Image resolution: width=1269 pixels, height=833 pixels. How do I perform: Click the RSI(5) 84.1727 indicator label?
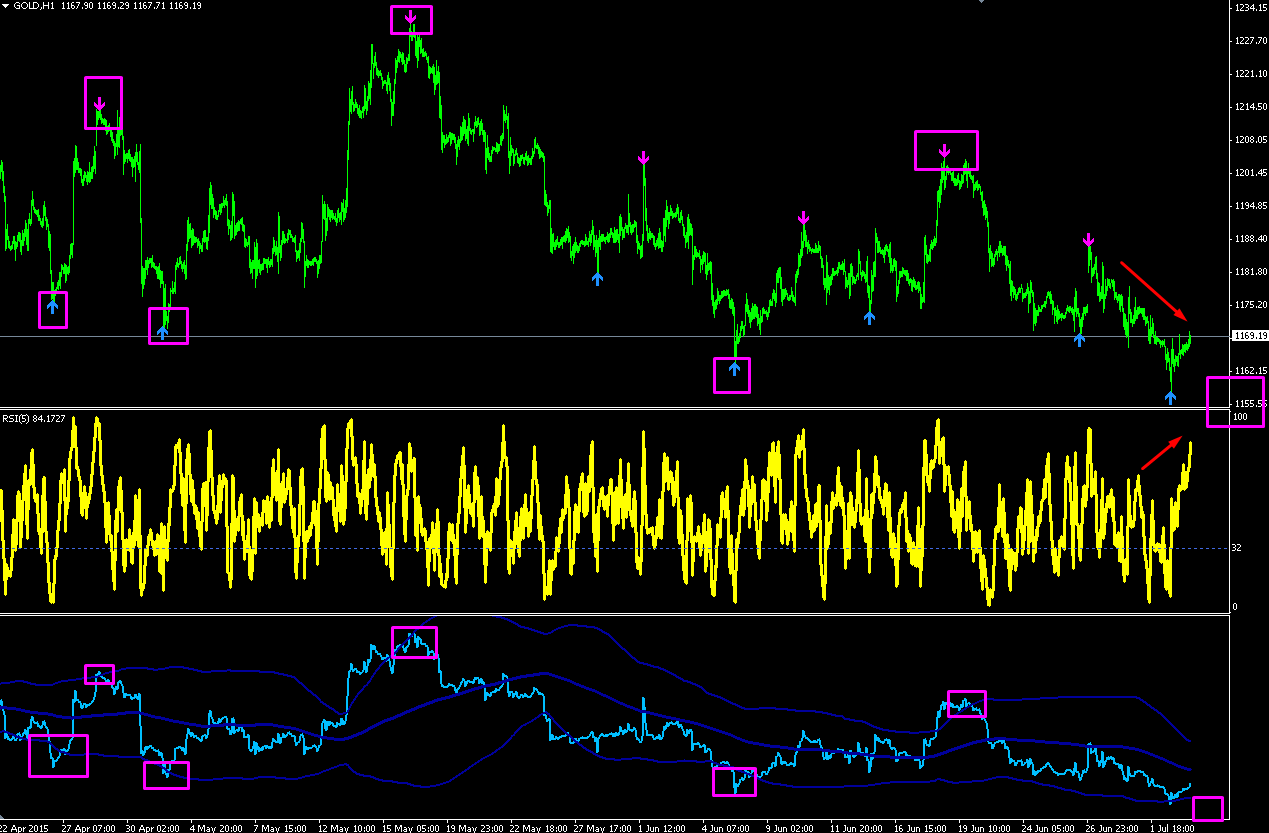(x=34, y=418)
